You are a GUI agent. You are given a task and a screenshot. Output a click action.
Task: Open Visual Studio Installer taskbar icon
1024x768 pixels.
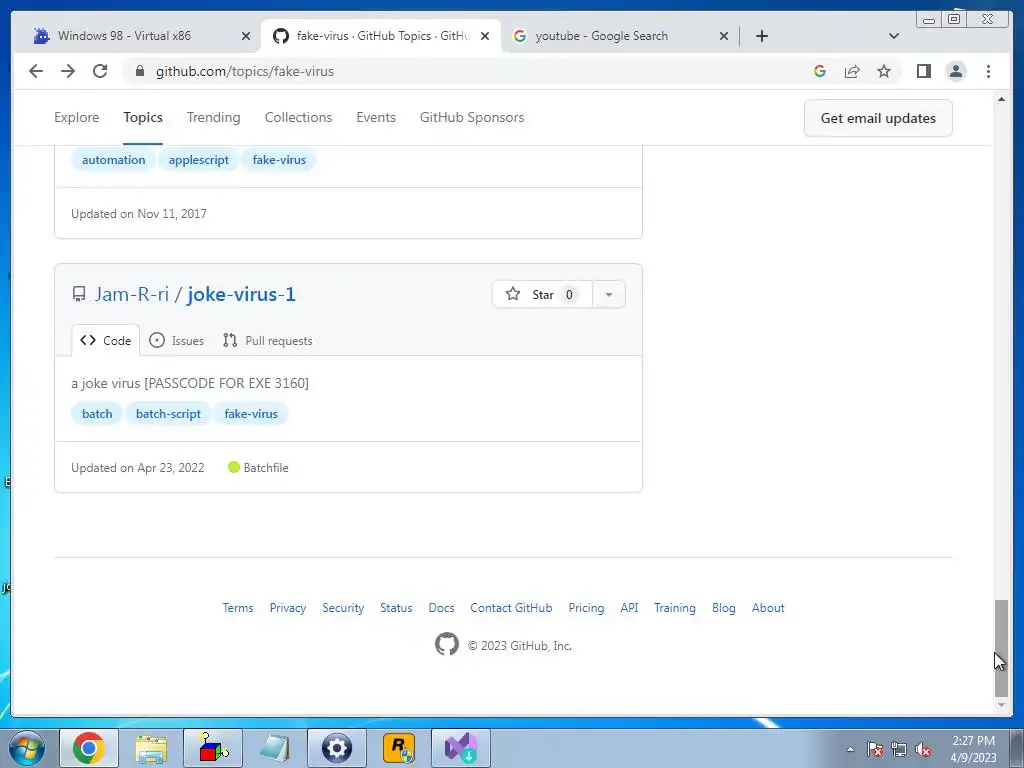pos(461,748)
